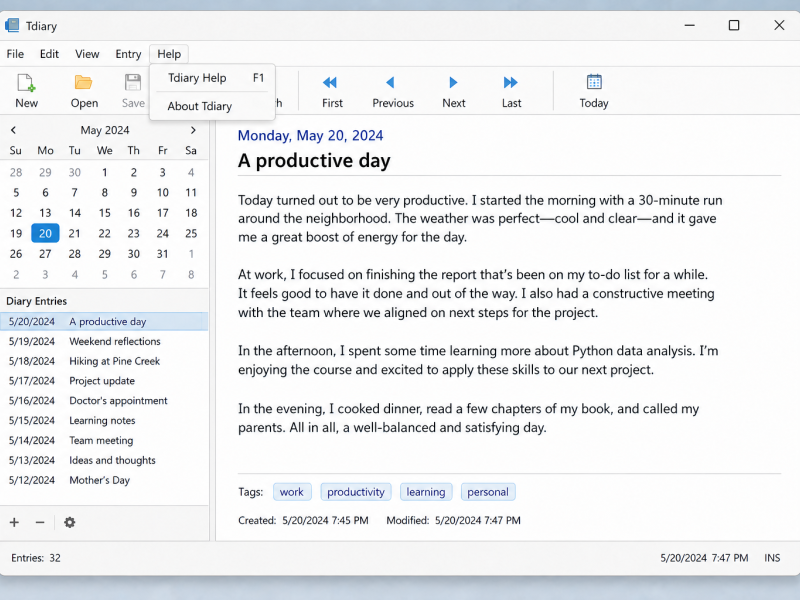Screen dimensions: 800x600
Task: Add a diary entry with plus icon
Action: click(14, 522)
